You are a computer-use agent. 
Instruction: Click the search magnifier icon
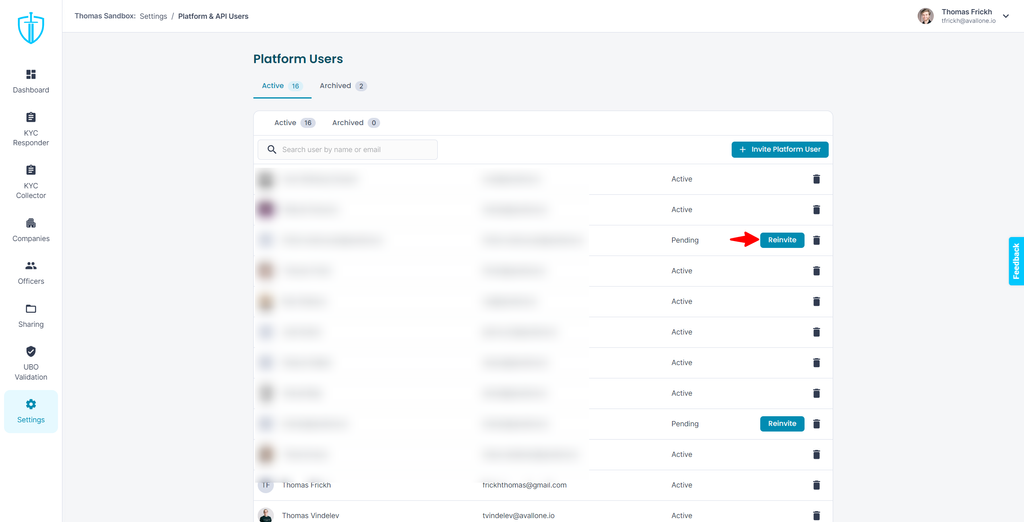pyautogui.click(x=272, y=150)
